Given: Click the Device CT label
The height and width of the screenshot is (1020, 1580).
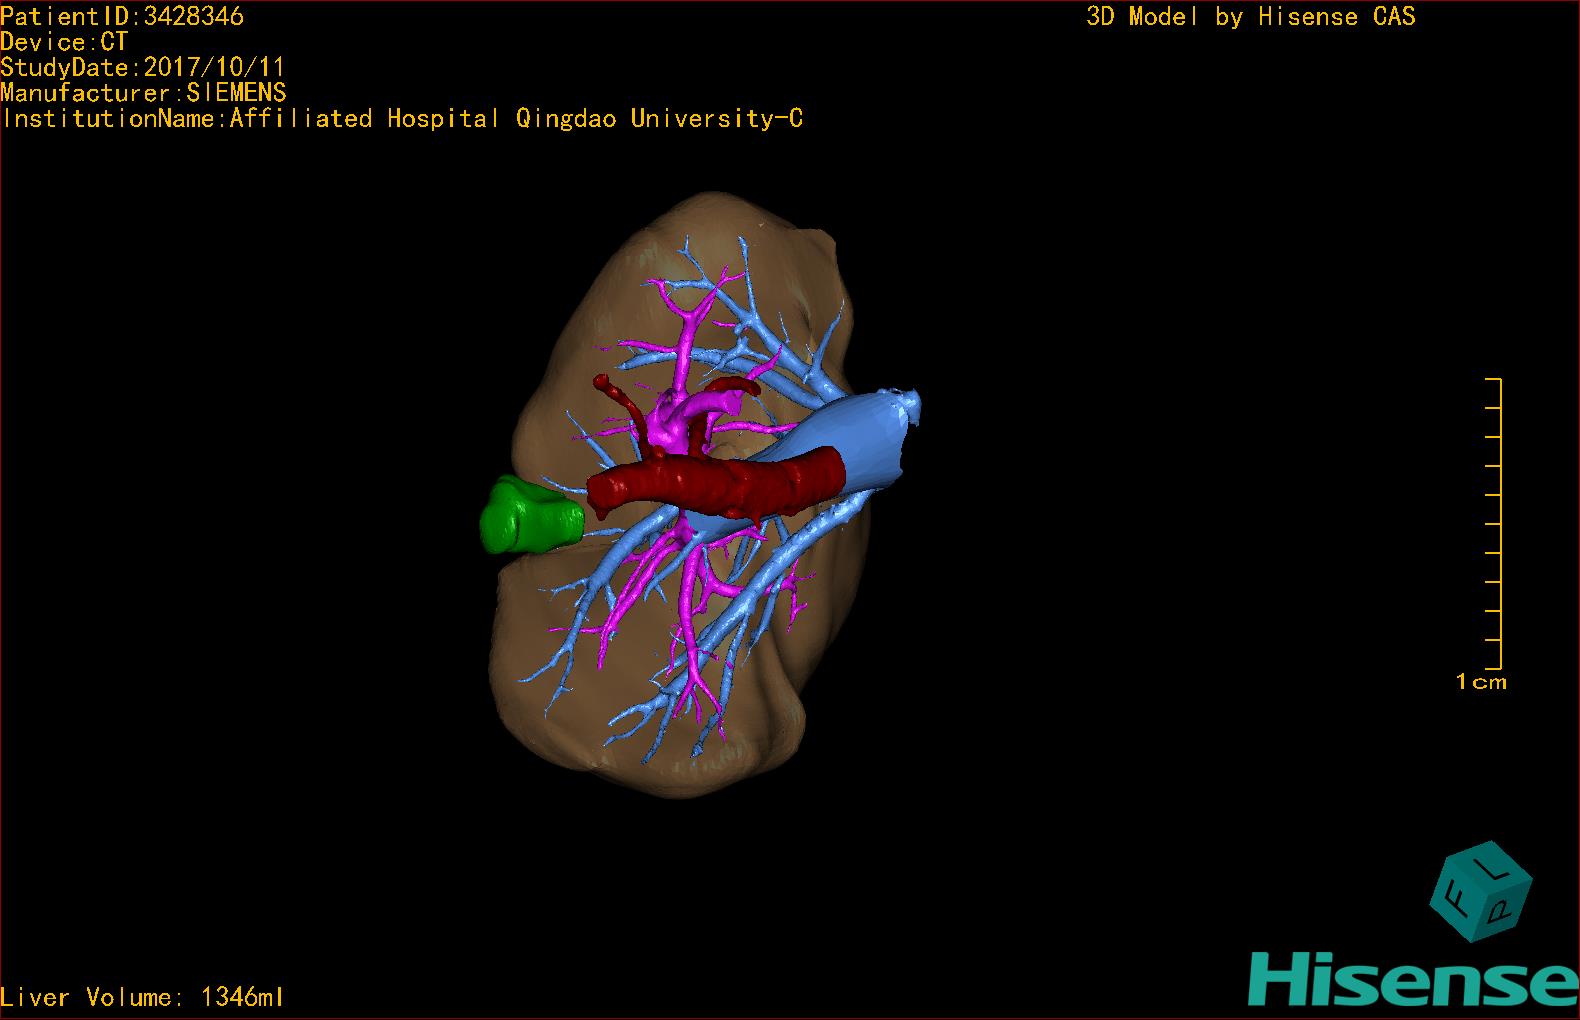Looking at the screenshot, I should coord(64,42).
